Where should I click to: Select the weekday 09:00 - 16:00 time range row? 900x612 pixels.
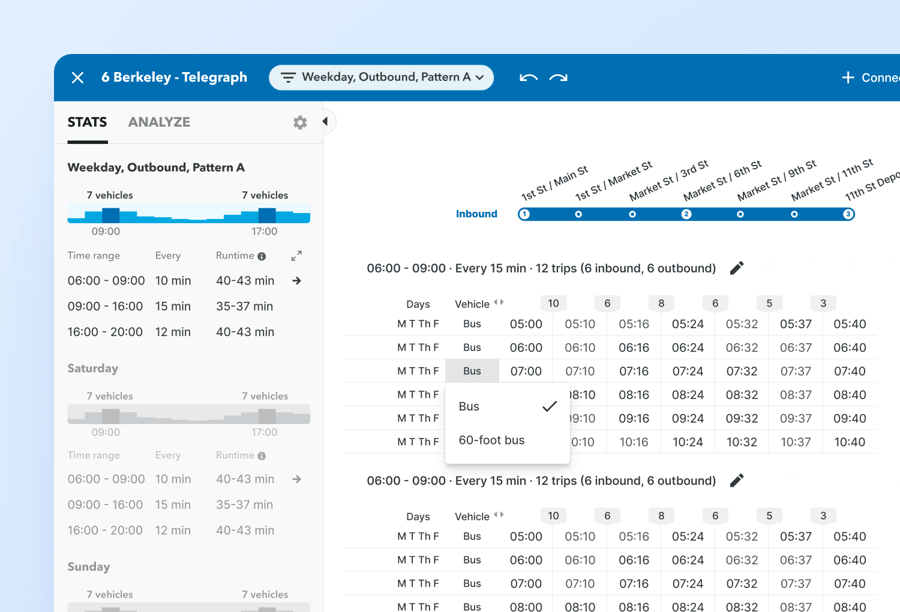point(184,307)
